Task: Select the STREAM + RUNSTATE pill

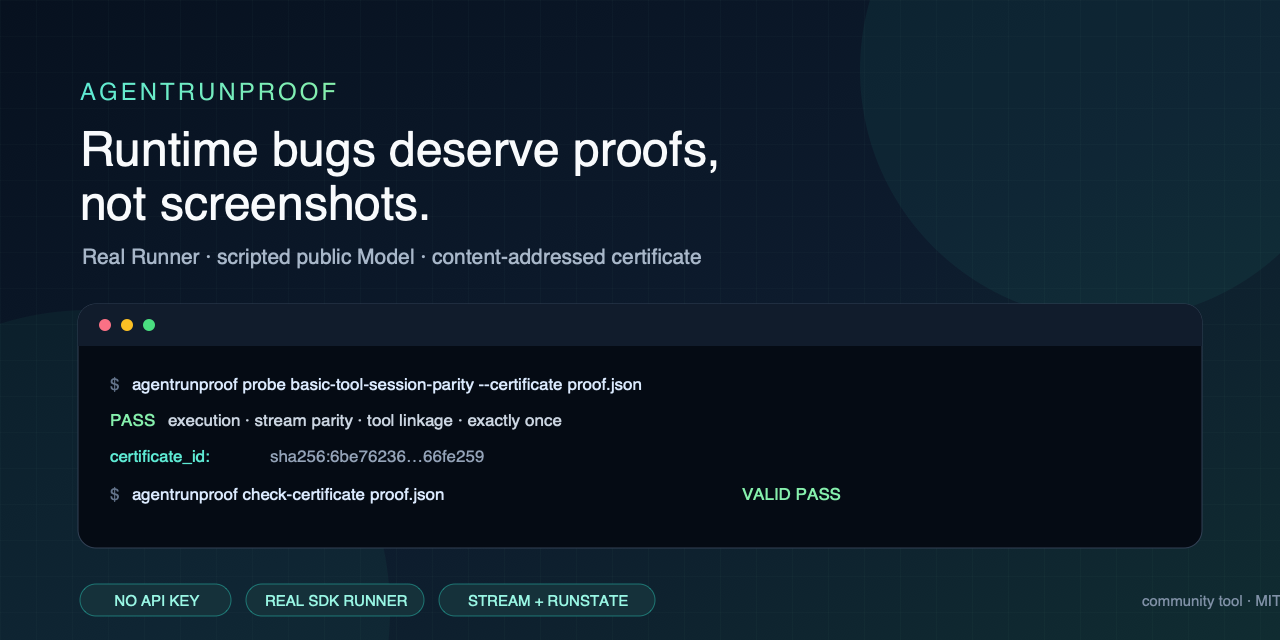Action: pos(547,600)
